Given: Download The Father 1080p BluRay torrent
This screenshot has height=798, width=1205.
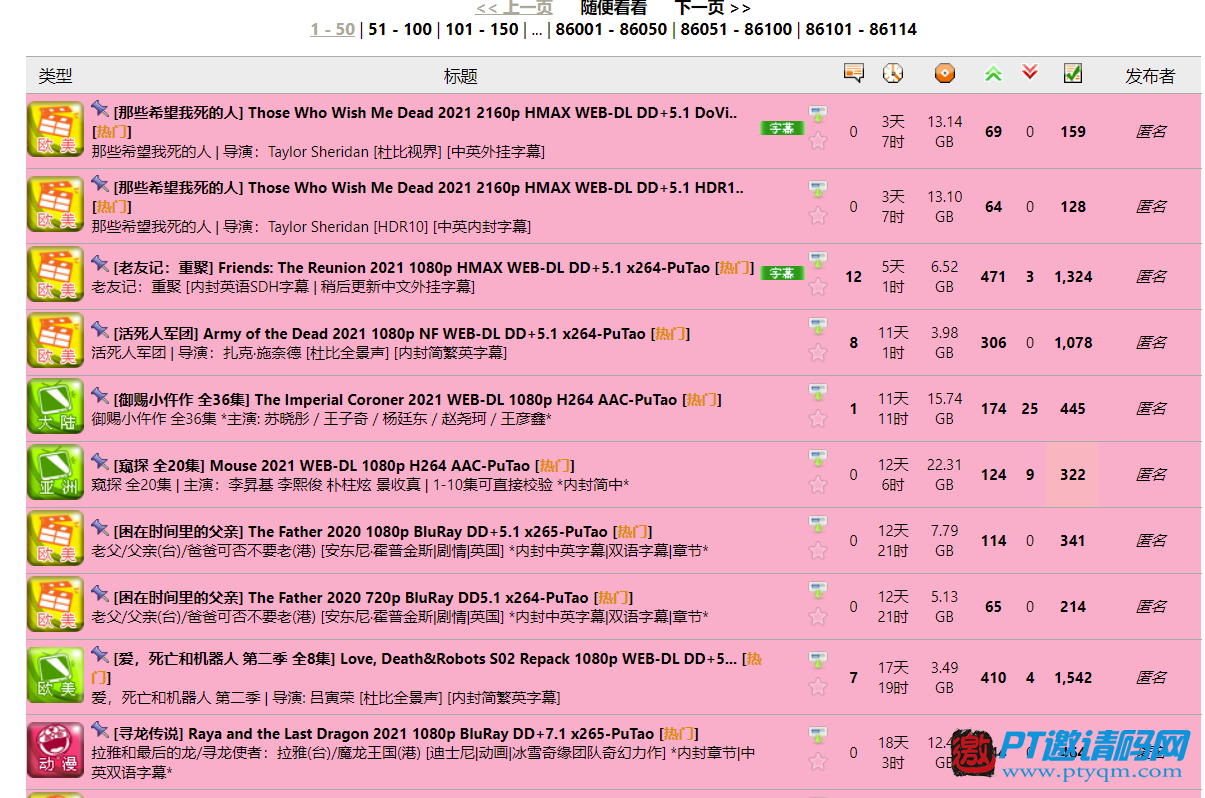Looking at the screenshot, I should pos(818,524).
